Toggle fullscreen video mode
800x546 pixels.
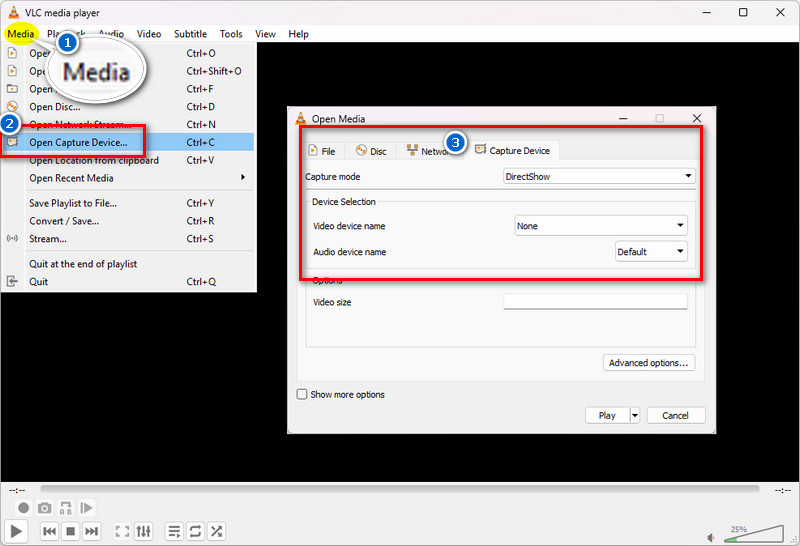pos(122,531)
